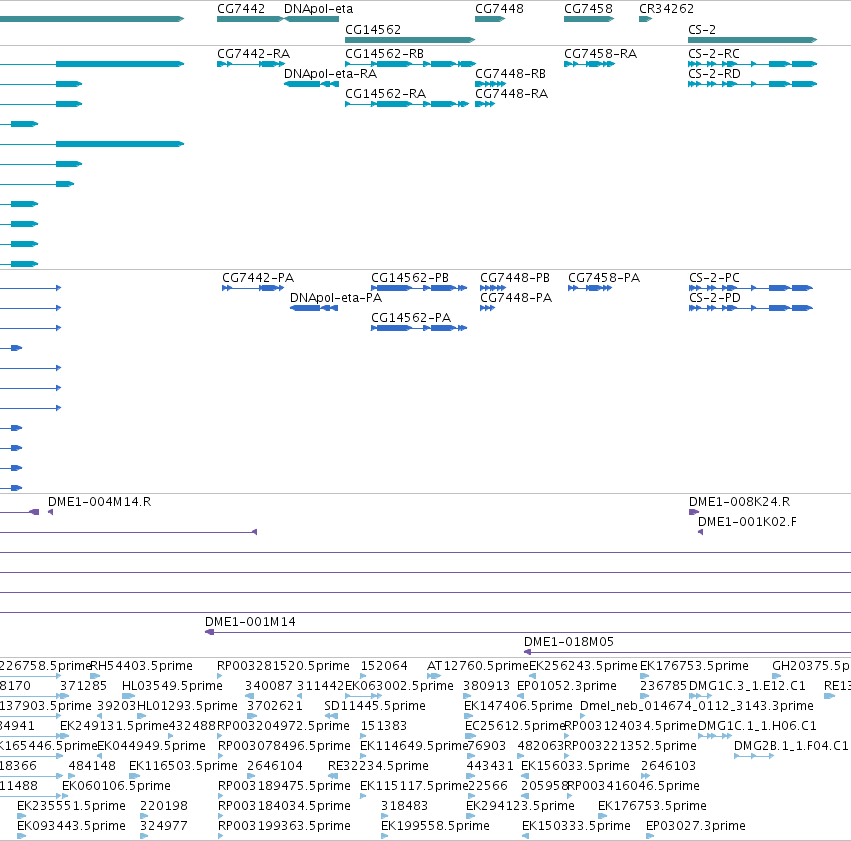Click the RP003078496.5prime EST label
Viewport: 851px width, 841px height.
pyautogui.click(x=284, y=746)
